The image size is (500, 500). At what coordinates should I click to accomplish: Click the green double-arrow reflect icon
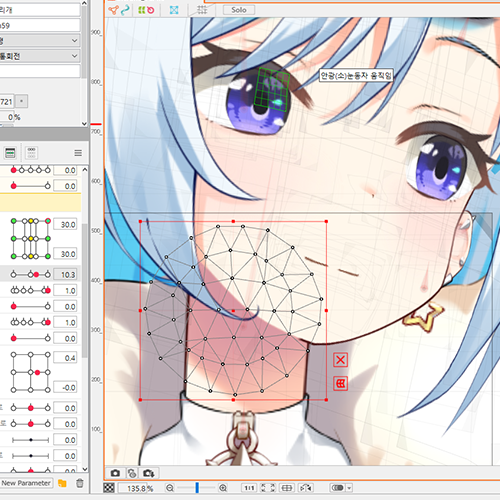coord(142,10)
